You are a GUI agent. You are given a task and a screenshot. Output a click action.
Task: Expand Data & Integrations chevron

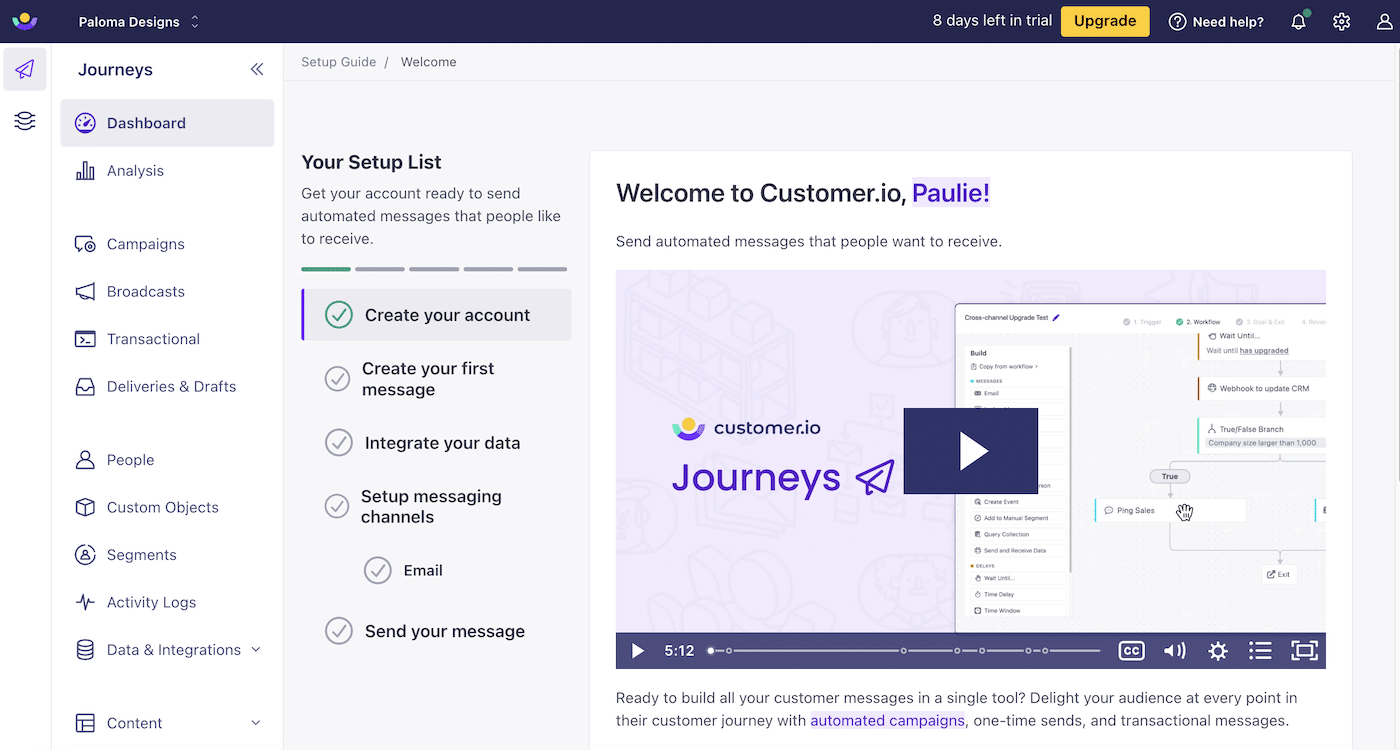256,650
